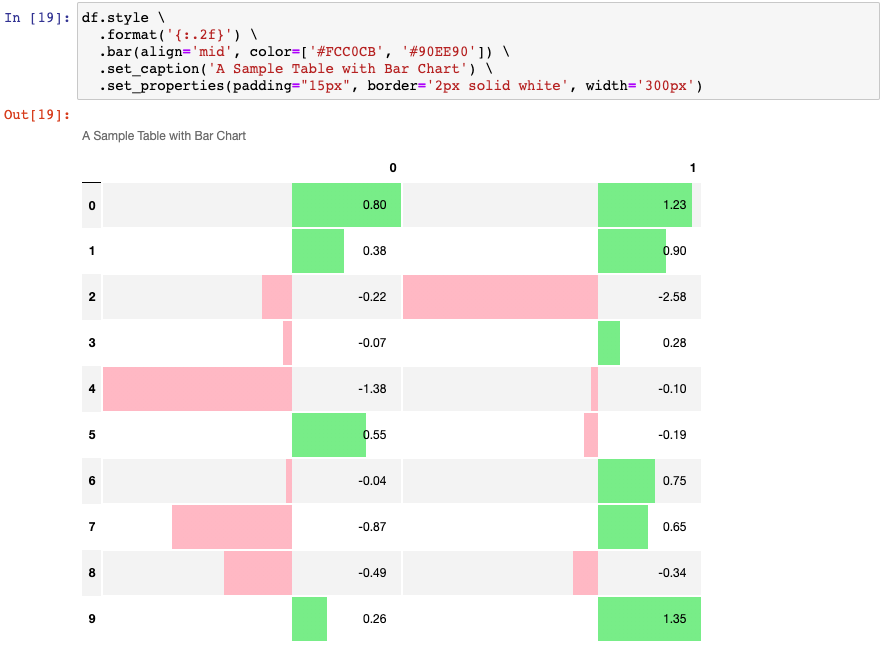Image resolution: width=888 pixels, height=647 pixels.
Task: Select column header 1 of the table
Action: 692,168
